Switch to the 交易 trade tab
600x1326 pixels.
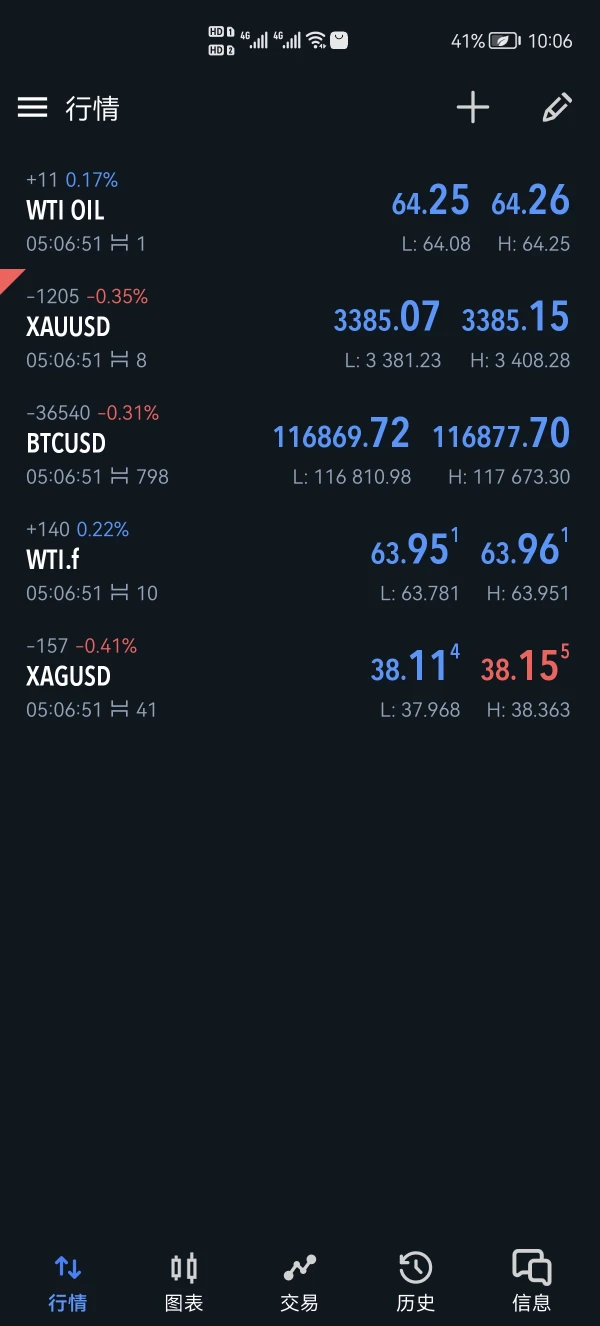tap(299, 1281)
